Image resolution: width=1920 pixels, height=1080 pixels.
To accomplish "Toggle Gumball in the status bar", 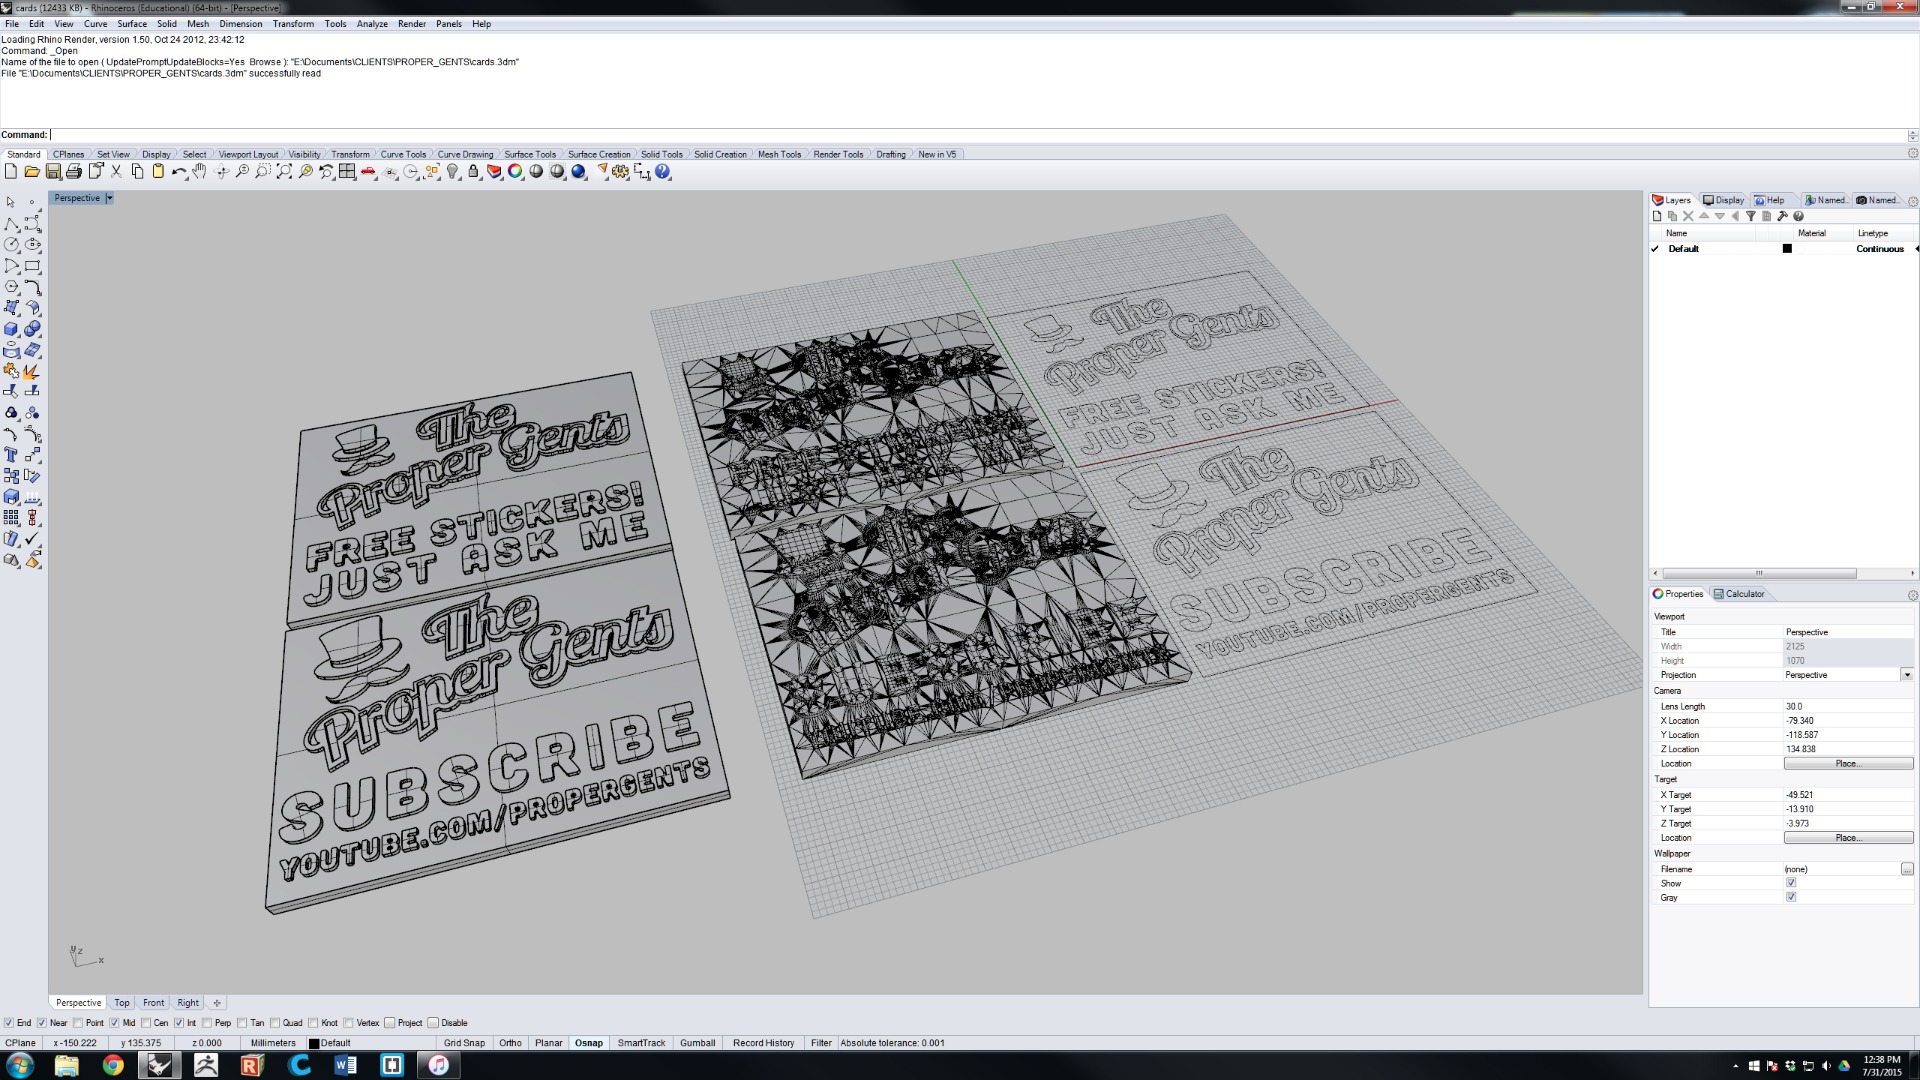I will point(697,1043).
